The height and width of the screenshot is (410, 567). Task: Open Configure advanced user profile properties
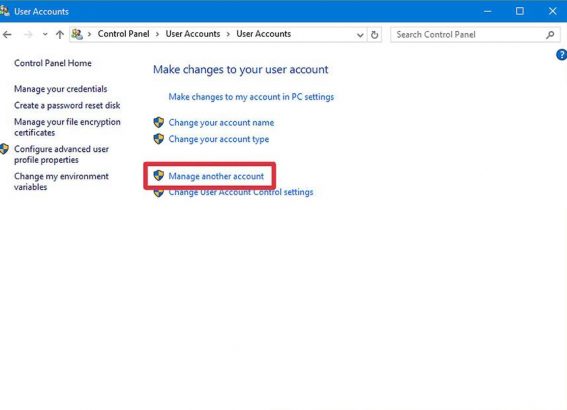click(x=61, y=154)
